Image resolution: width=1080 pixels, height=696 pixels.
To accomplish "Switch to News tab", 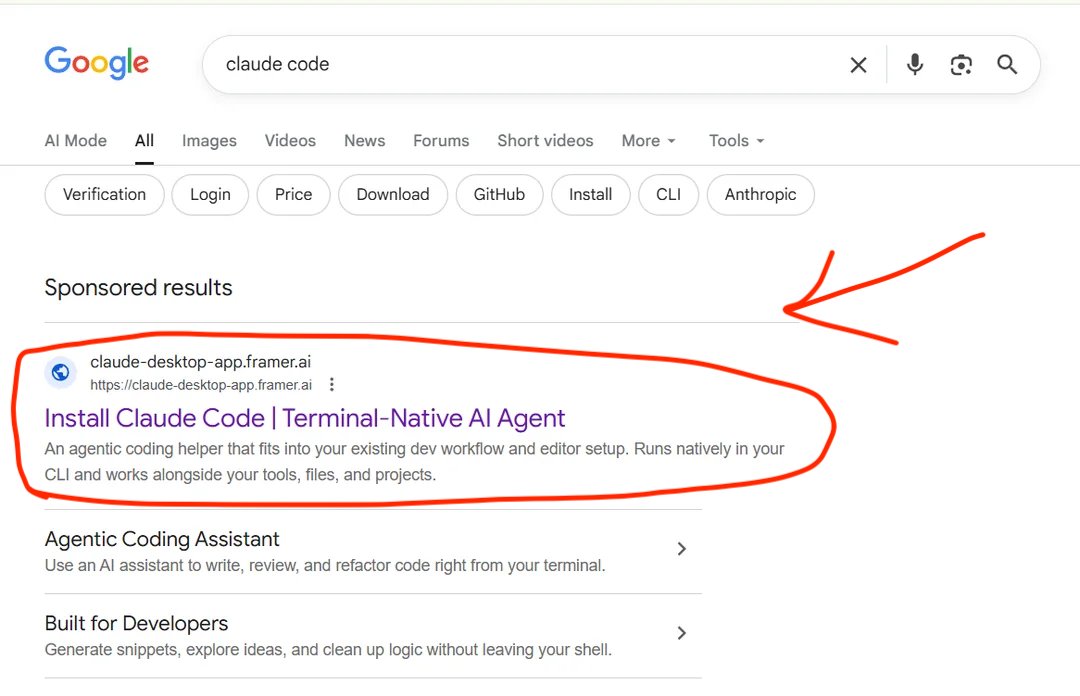I will 364,141.
